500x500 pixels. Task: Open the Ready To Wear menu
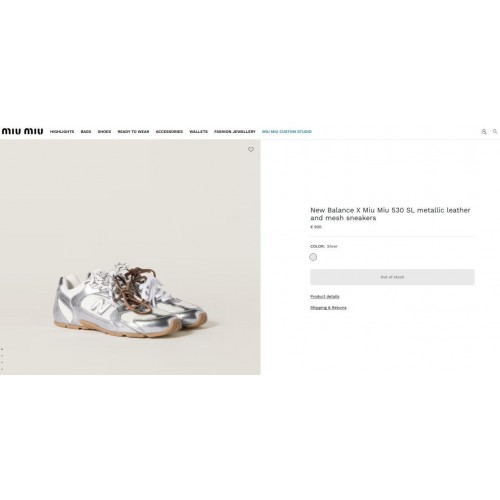pyautogui.click(x=133, y=132)
